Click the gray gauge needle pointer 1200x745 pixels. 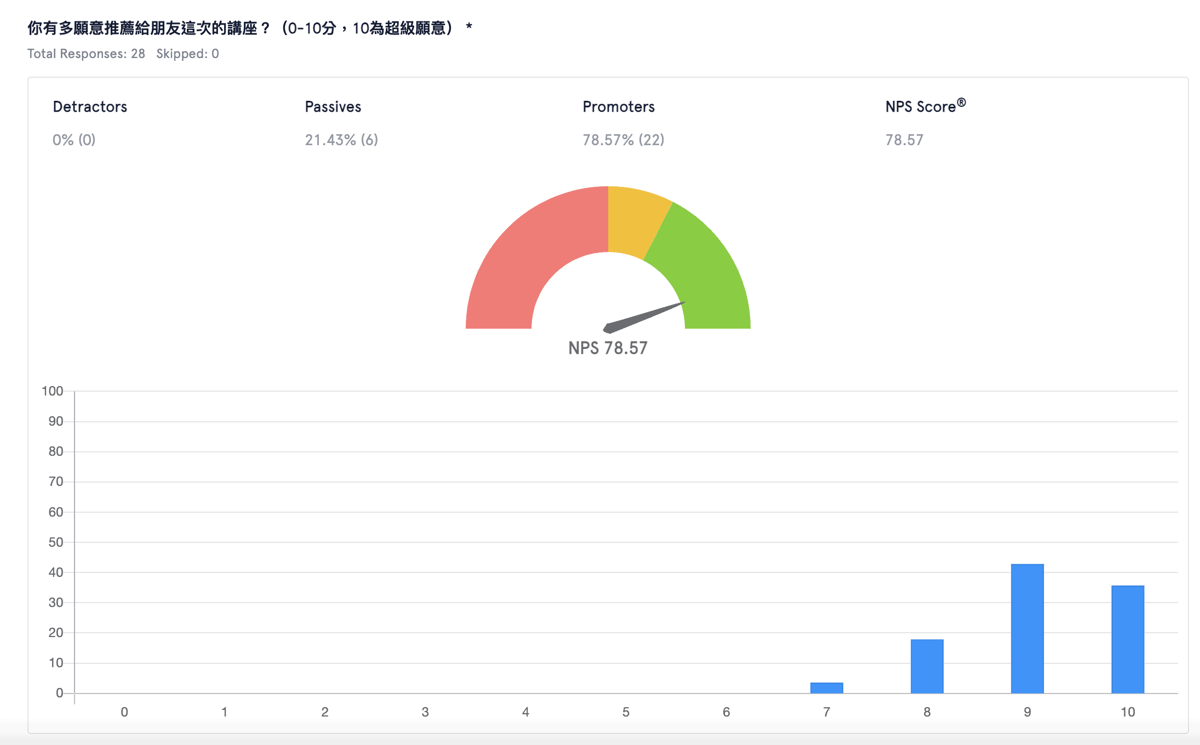tap(643, 316)
